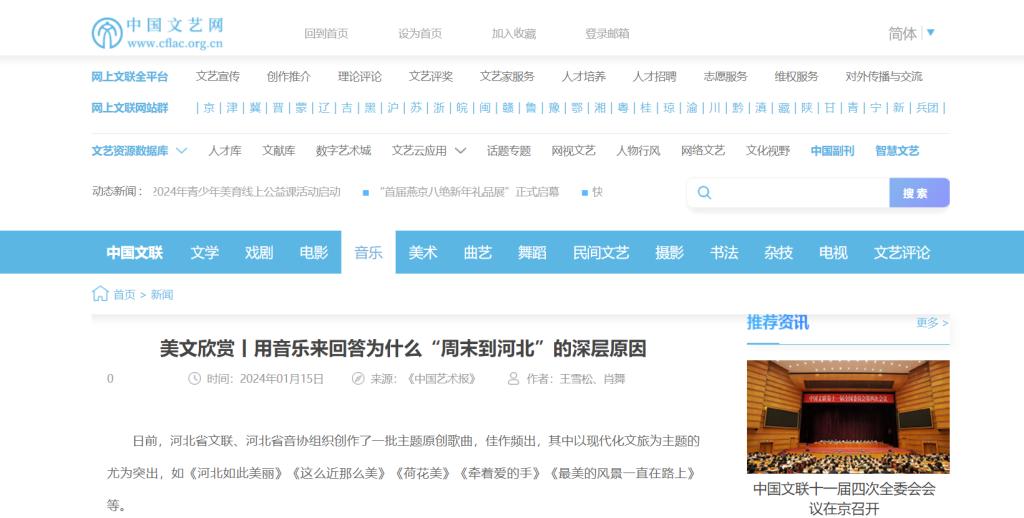Open the 简体 language dropdown arrow
The height and width of the screenshot is (518, 1024).
(x=930, y=33)
